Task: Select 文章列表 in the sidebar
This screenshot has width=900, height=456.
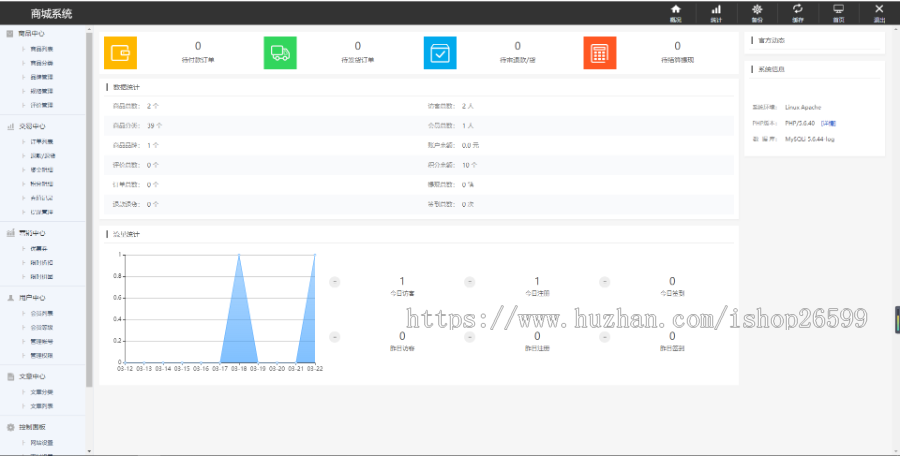Action: click(42, 406)
